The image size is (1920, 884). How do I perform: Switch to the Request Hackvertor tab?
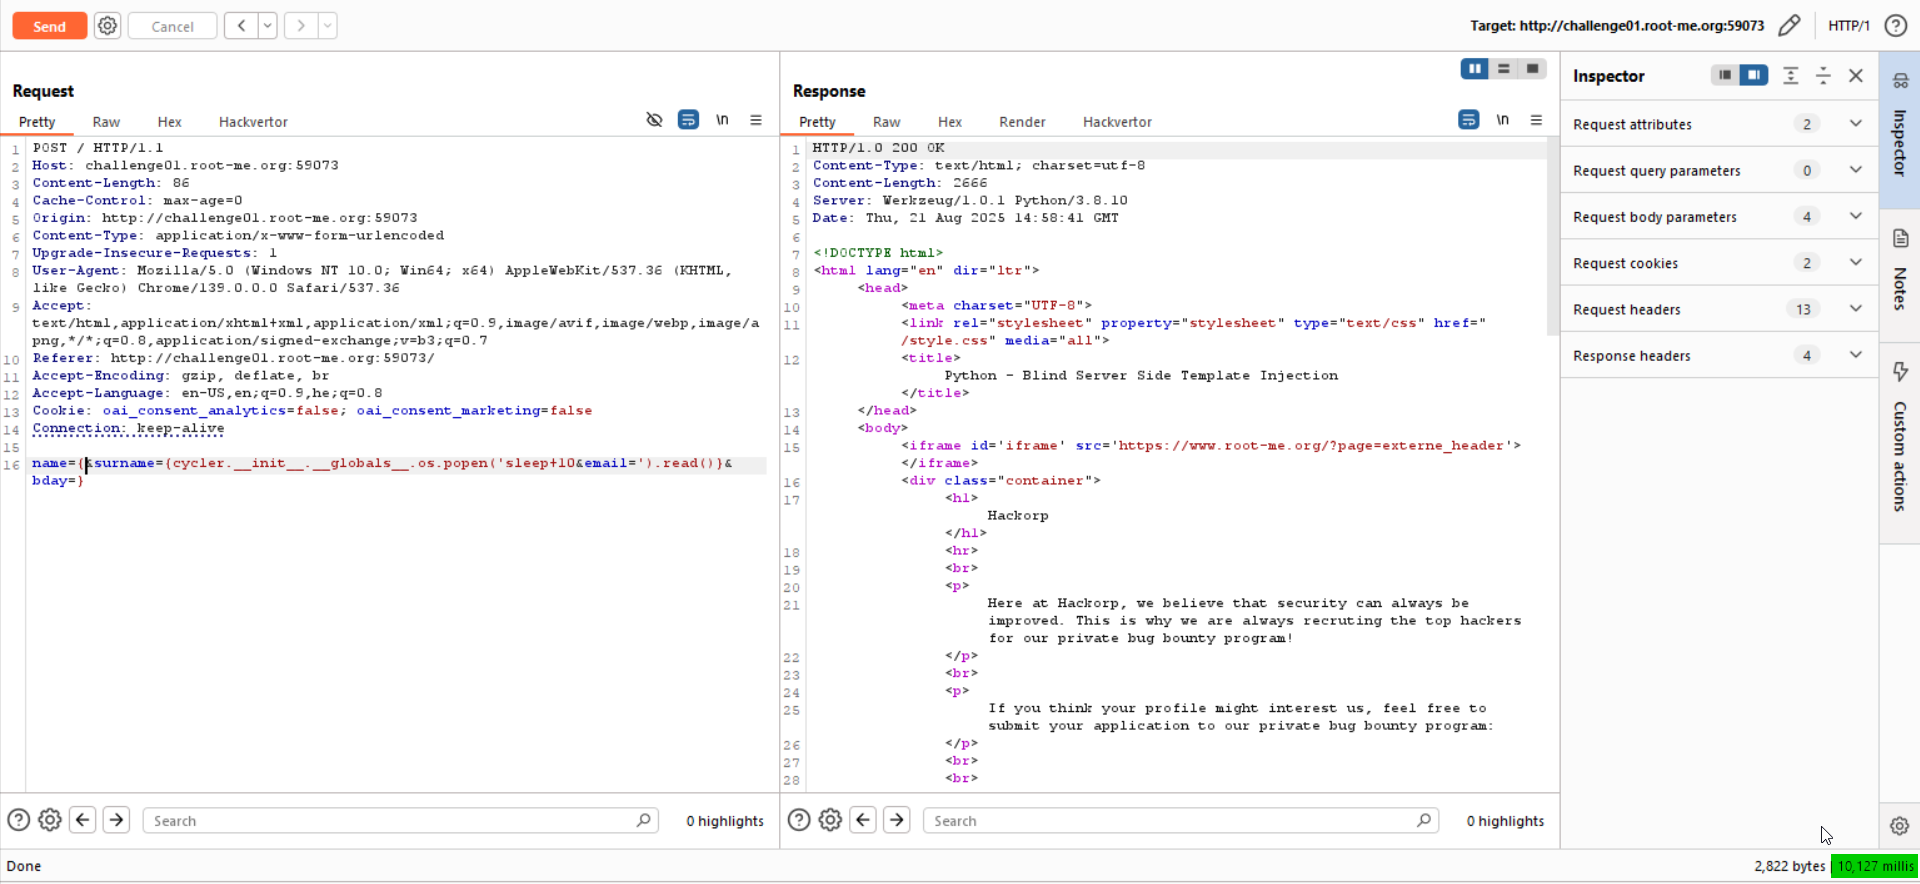(253, 122)
